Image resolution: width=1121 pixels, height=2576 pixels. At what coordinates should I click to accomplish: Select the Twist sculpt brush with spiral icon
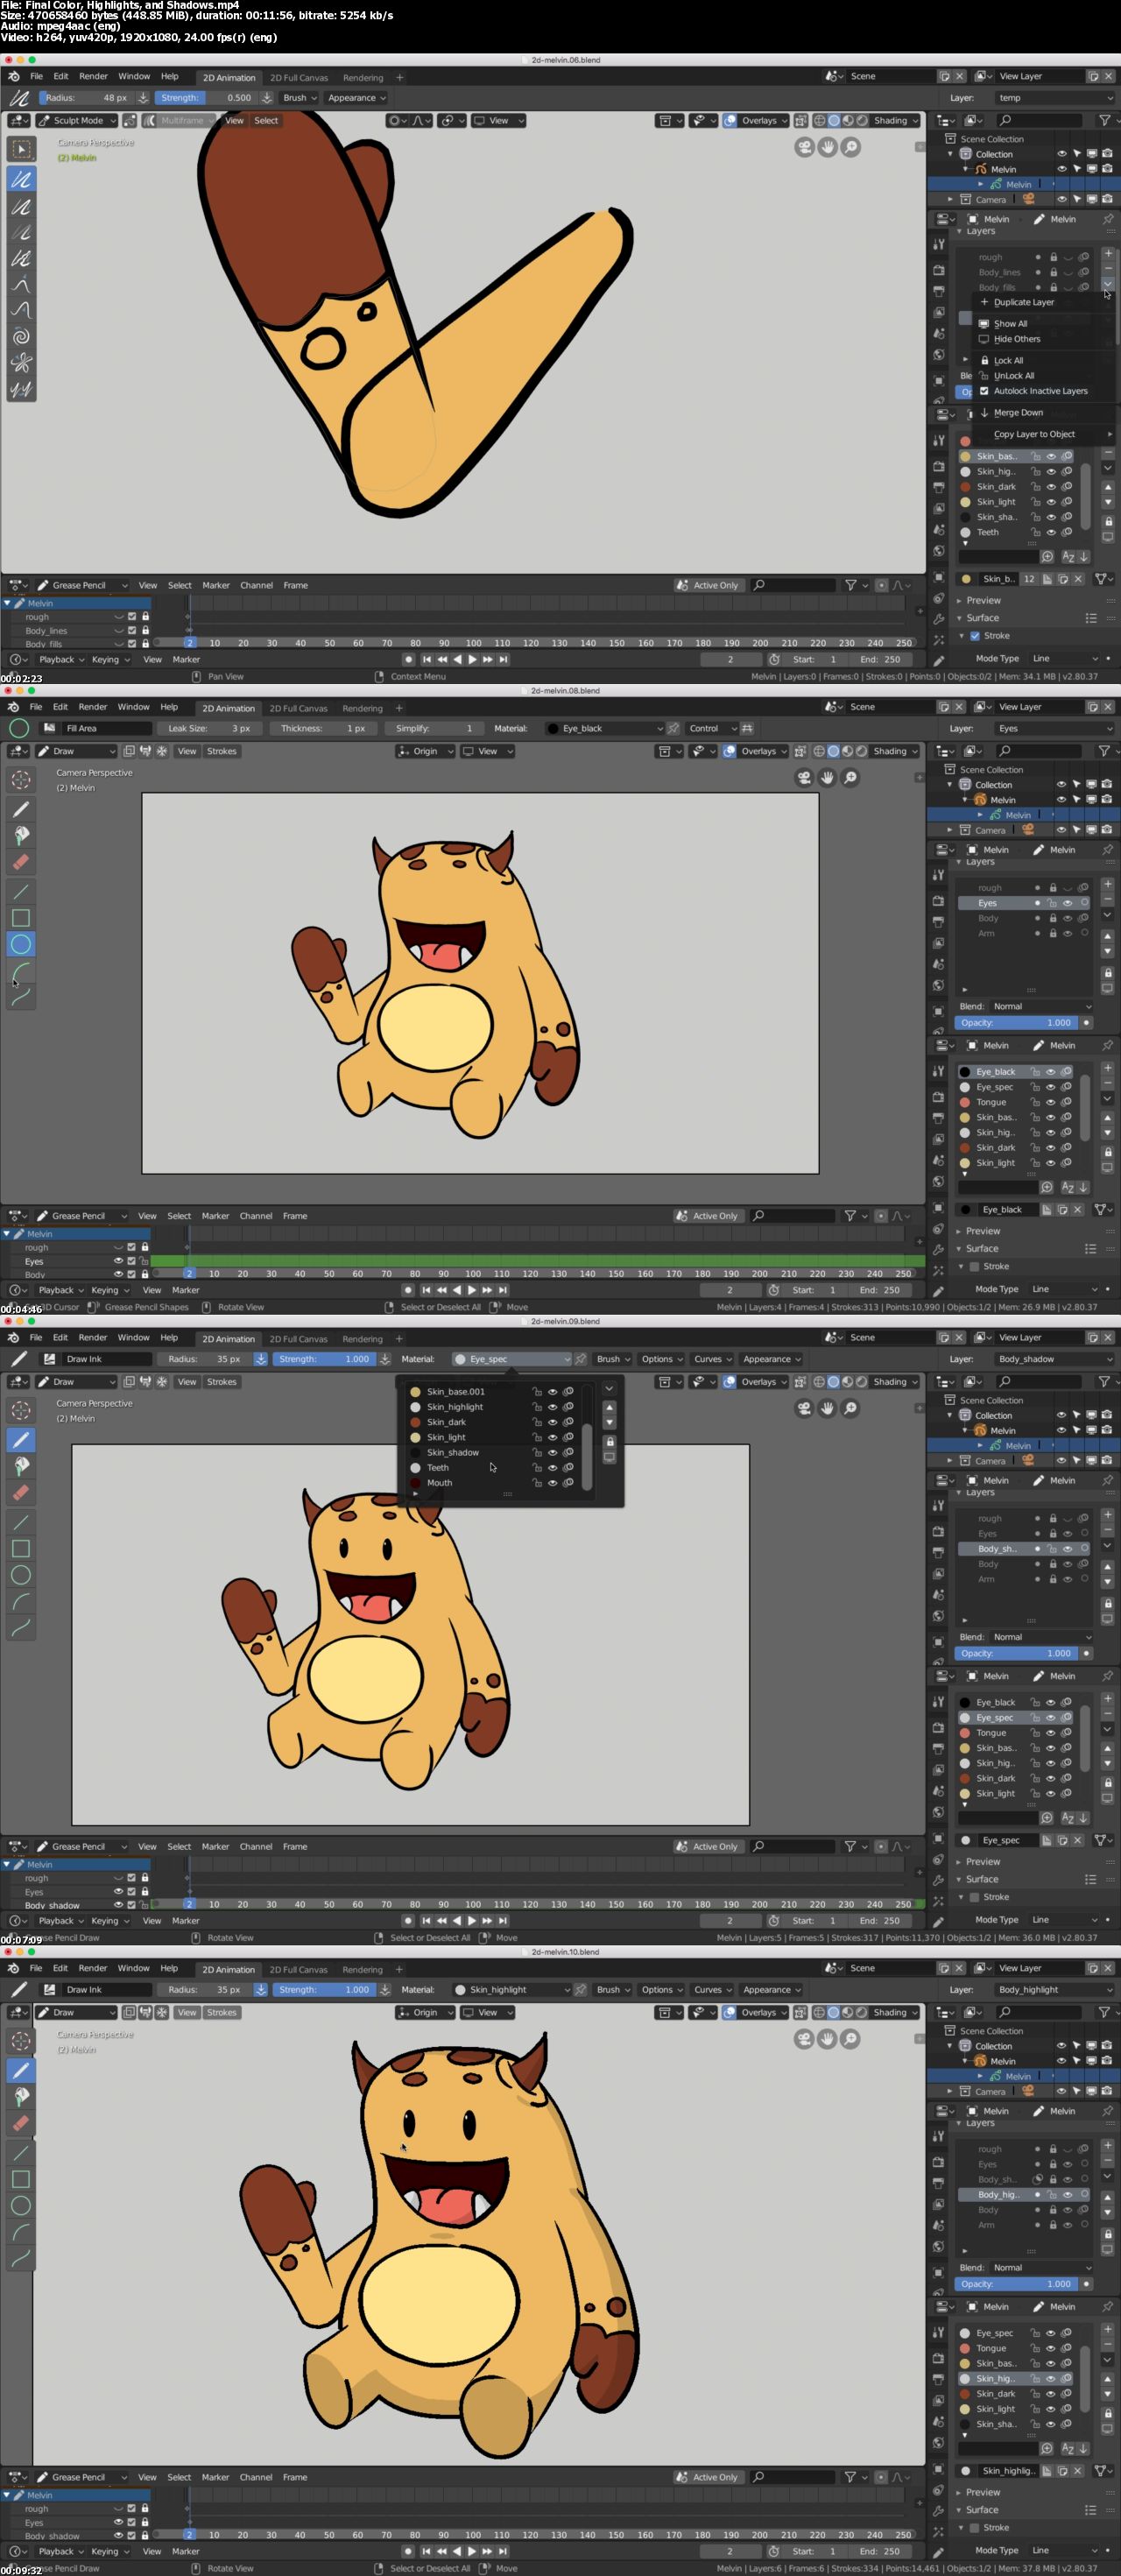[21, 336]
